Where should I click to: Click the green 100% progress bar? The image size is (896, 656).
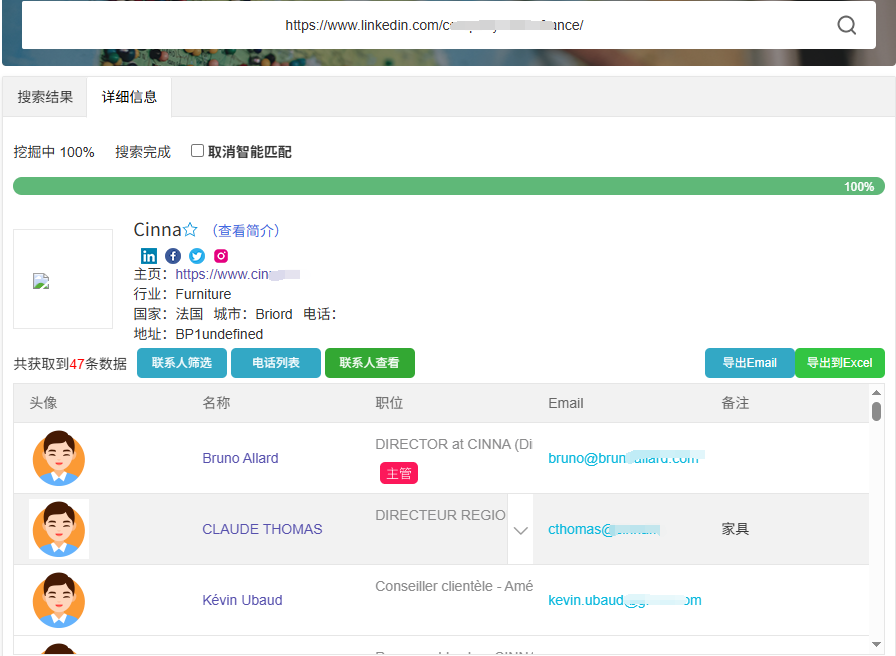(449, 186)
